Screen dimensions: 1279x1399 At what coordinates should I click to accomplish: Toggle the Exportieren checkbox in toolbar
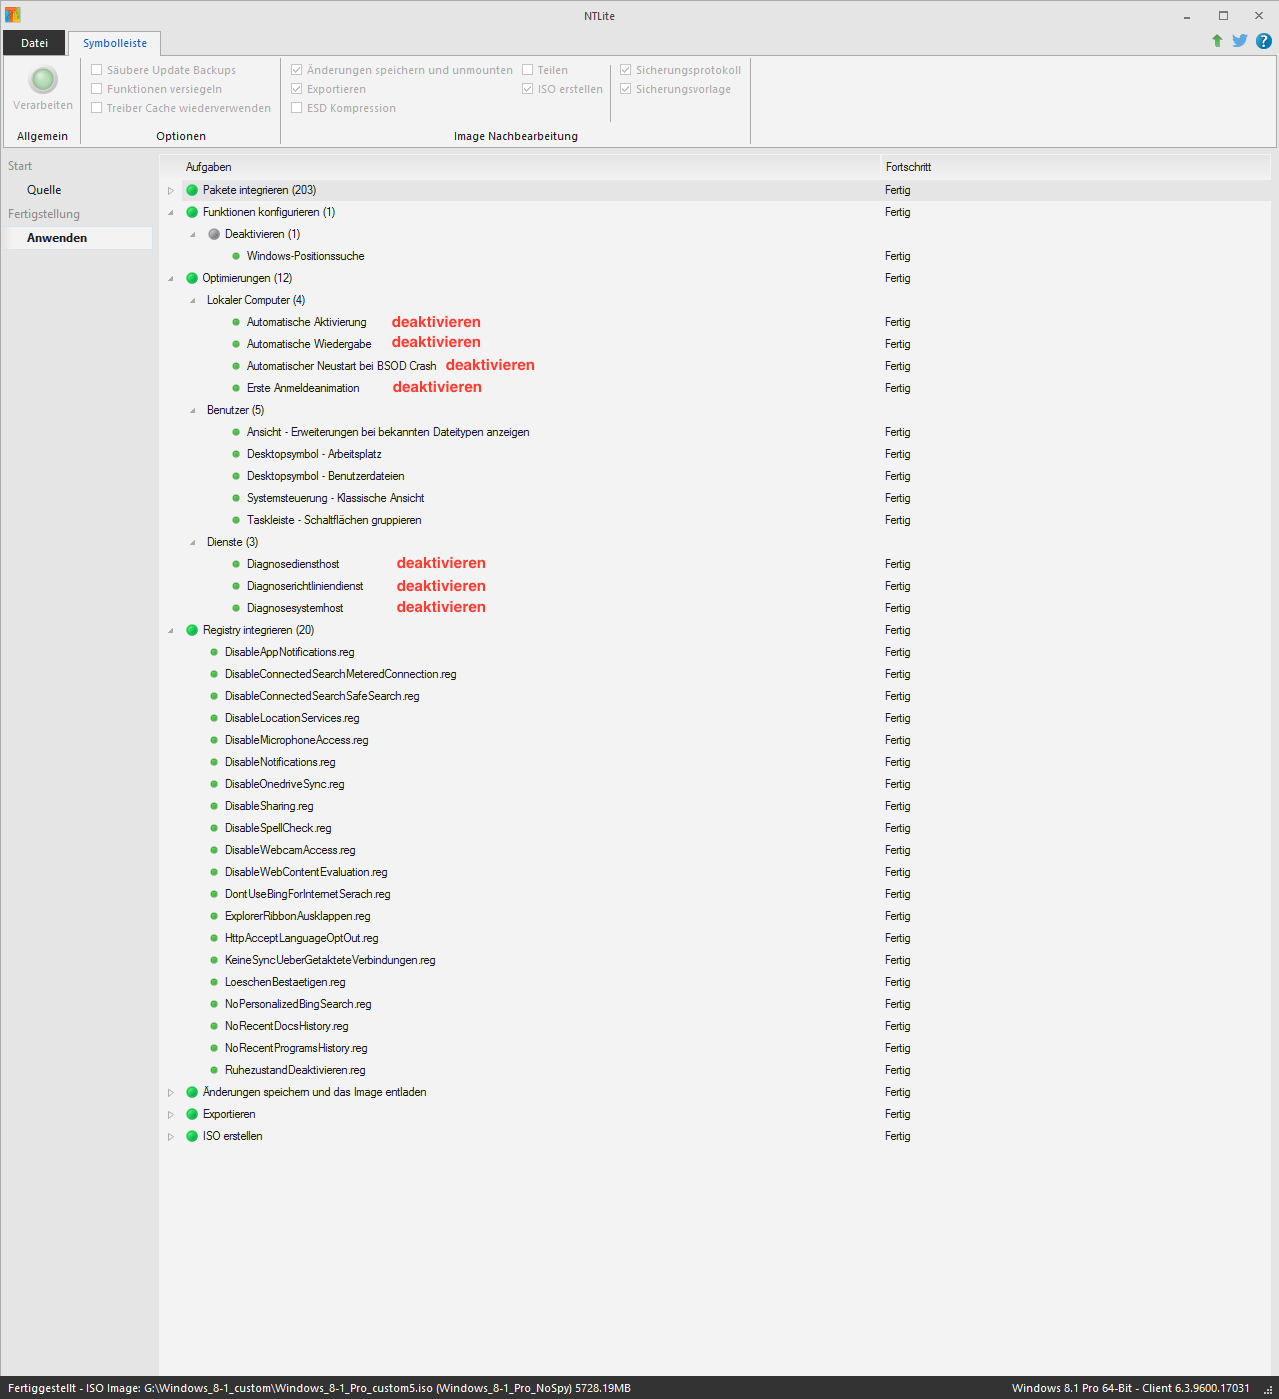297,89
